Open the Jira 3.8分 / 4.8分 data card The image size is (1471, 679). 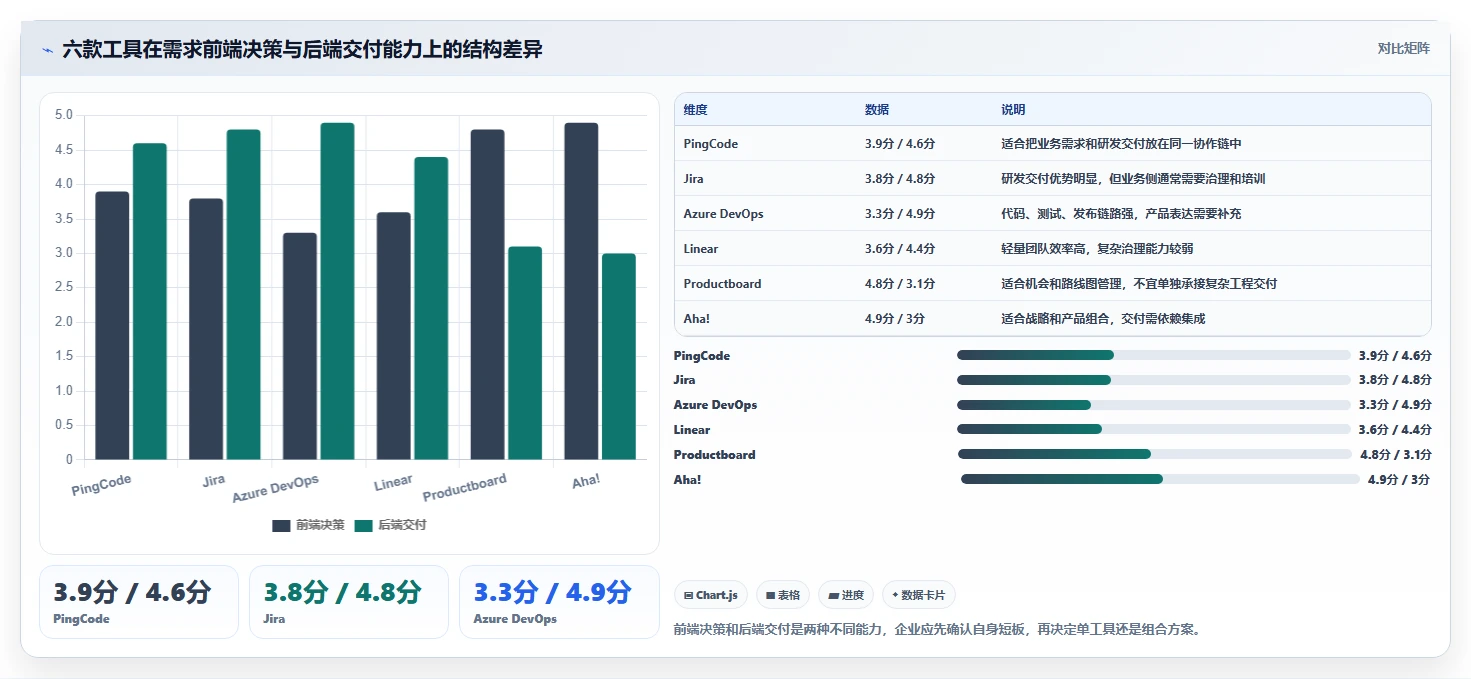click(349, 602)
